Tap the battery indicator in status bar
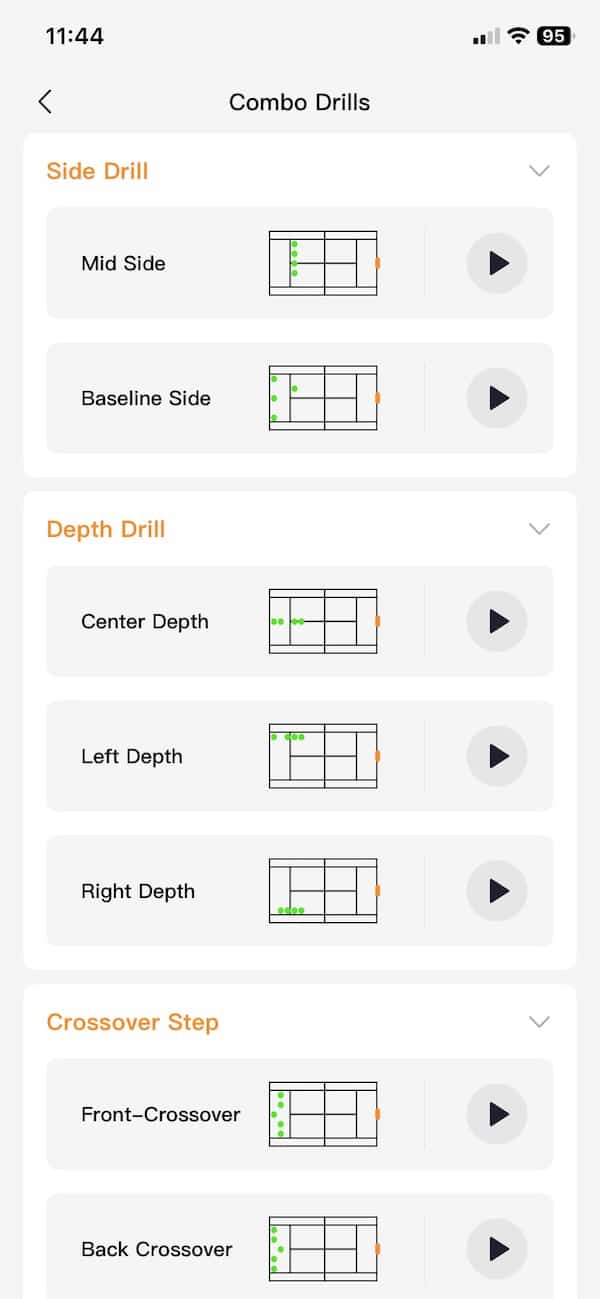 pyautogui.click(x=554, y=36)
